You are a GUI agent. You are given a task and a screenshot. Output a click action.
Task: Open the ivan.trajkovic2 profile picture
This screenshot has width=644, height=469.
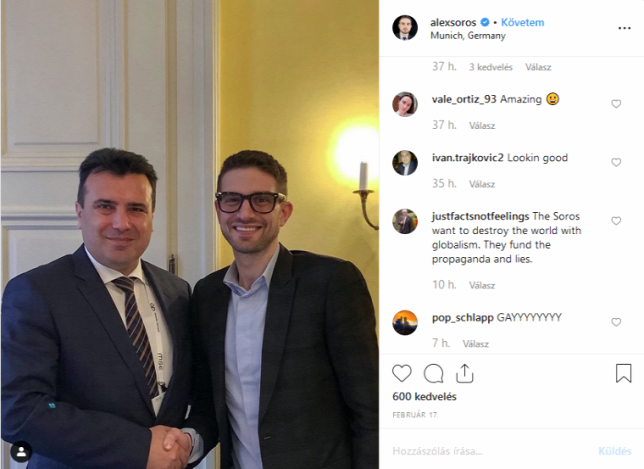click(x=405, y=163)
